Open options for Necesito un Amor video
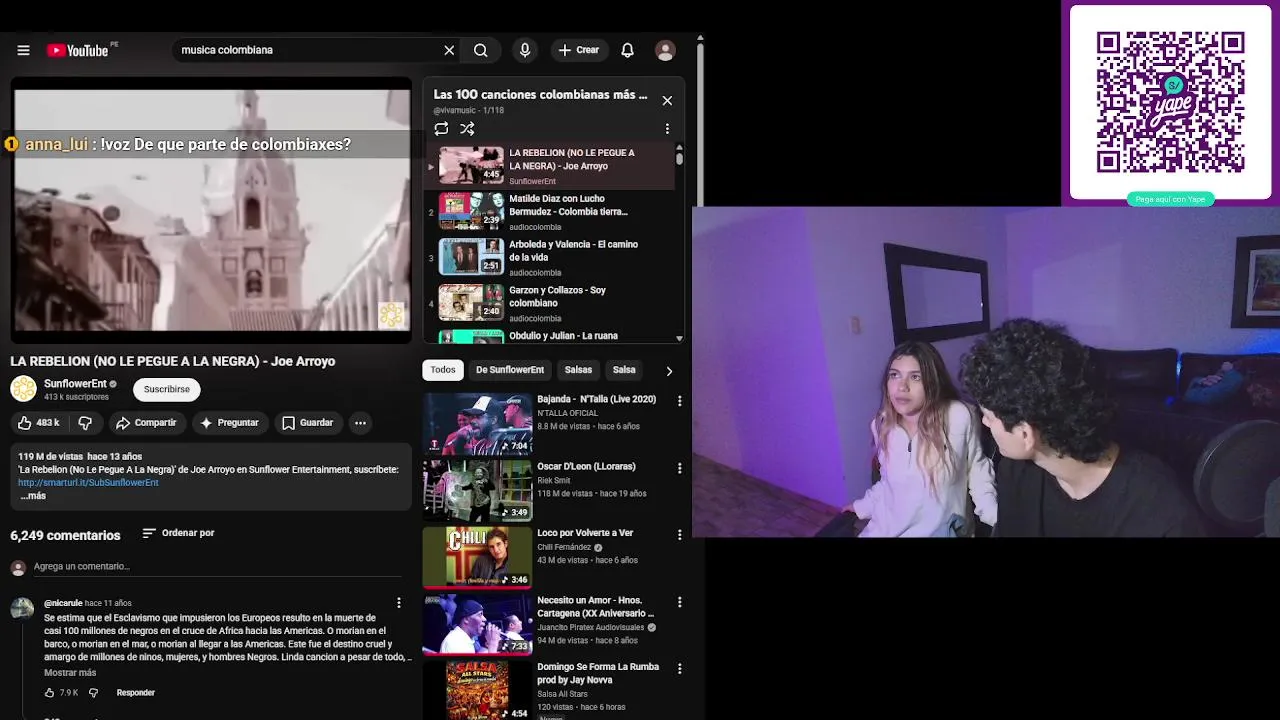The width and height of the screenshot is (1280, 720). [679, 602]
